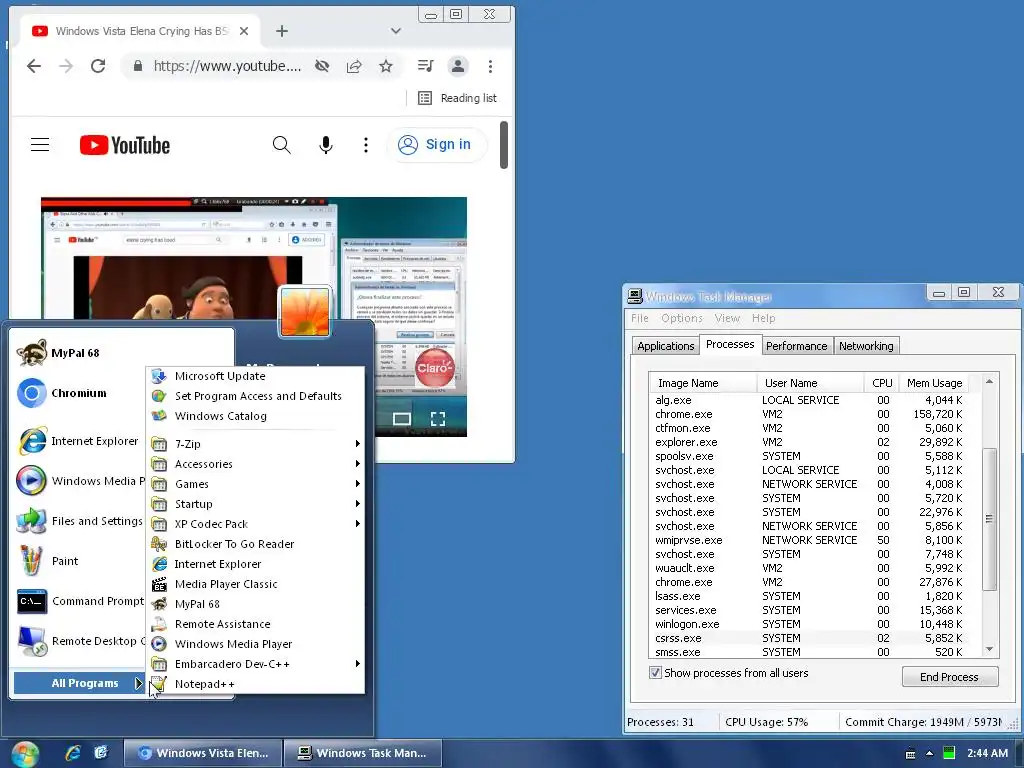Viewport: 1024px width, 768px height.
Task: Open the YouTube hamburger guide menu
Action: [x=40, y=144]
